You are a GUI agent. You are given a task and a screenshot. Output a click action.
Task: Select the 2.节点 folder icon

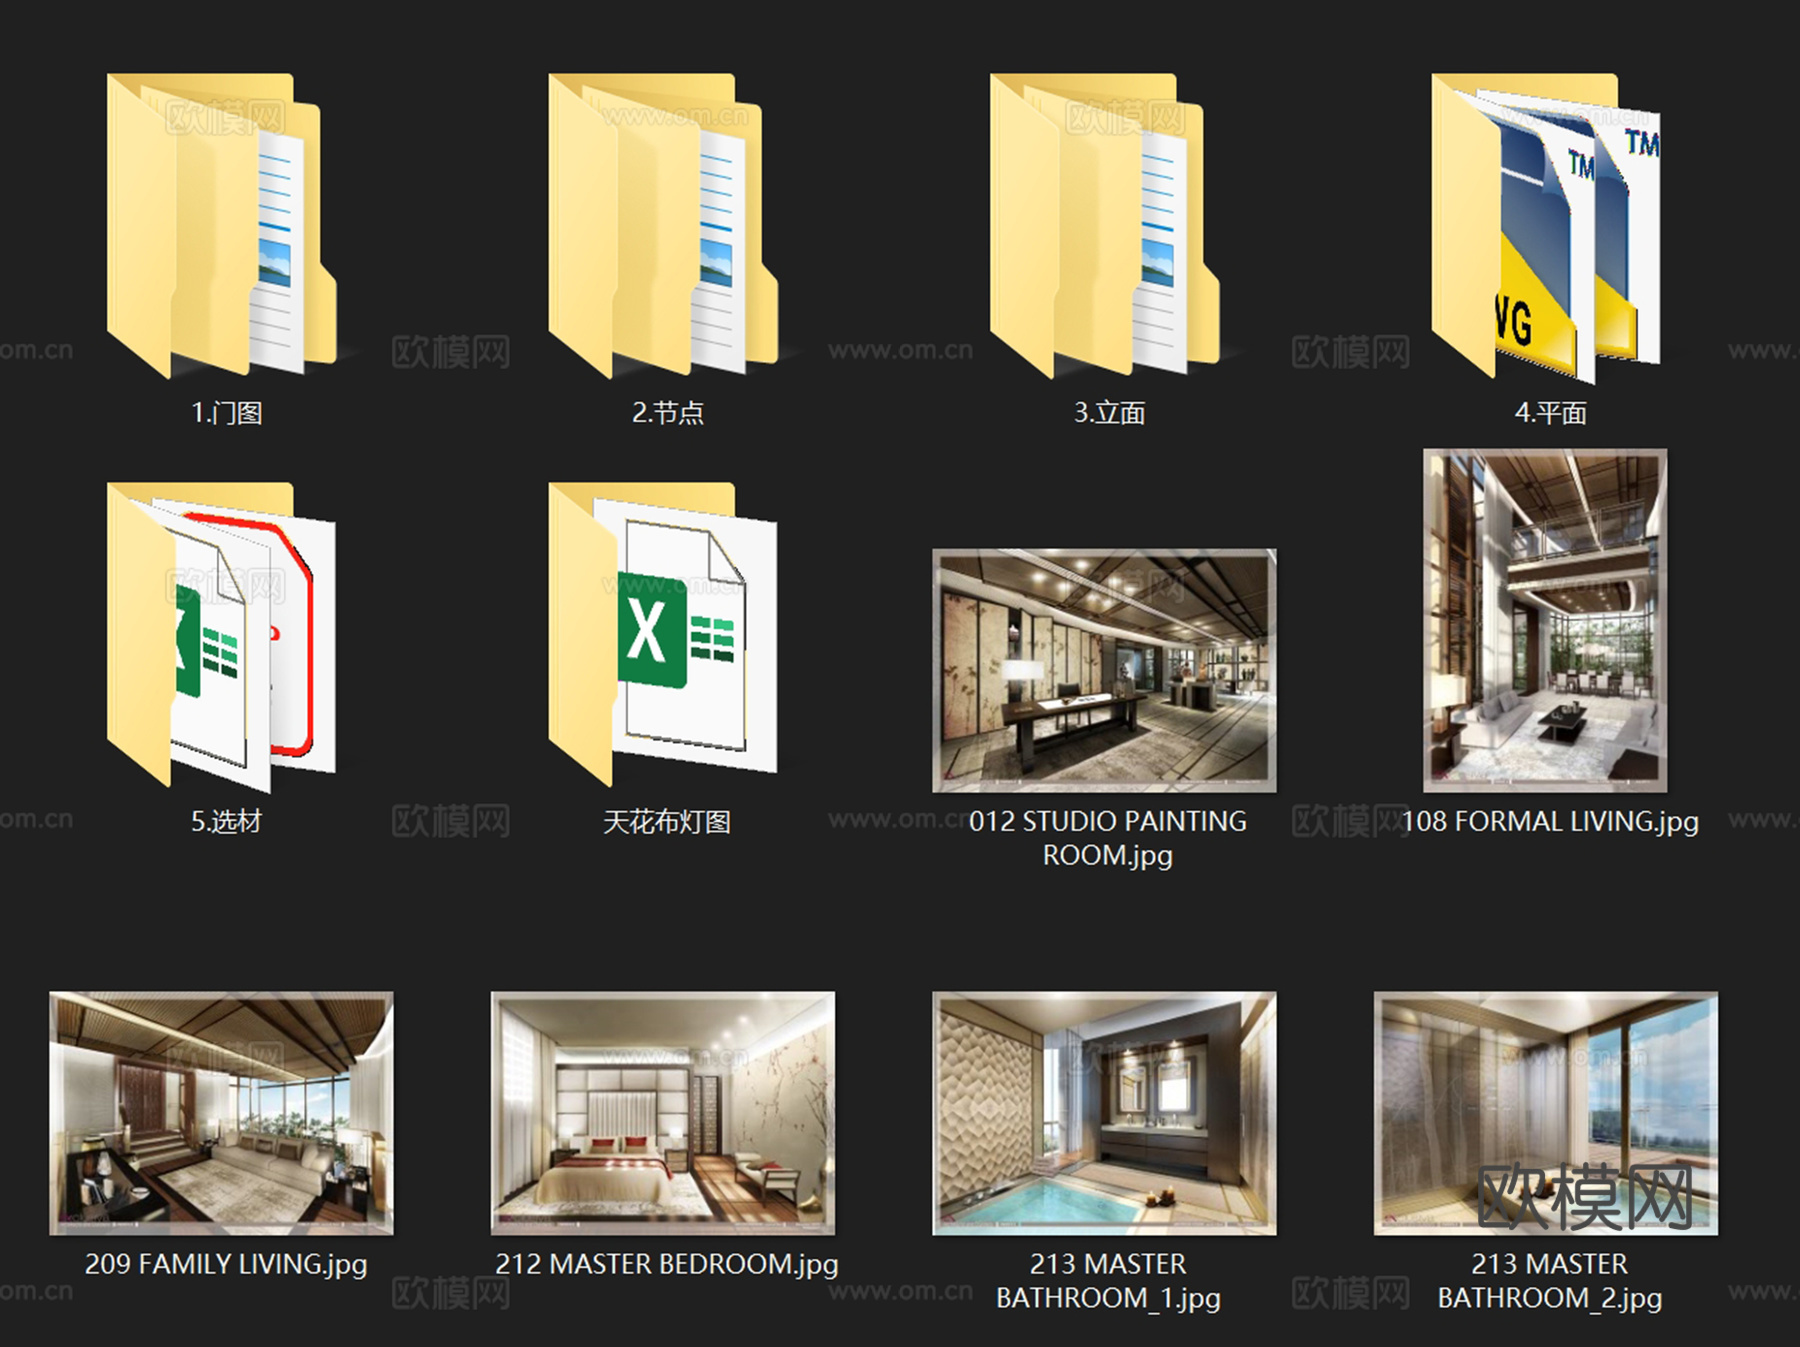(664, 225)
